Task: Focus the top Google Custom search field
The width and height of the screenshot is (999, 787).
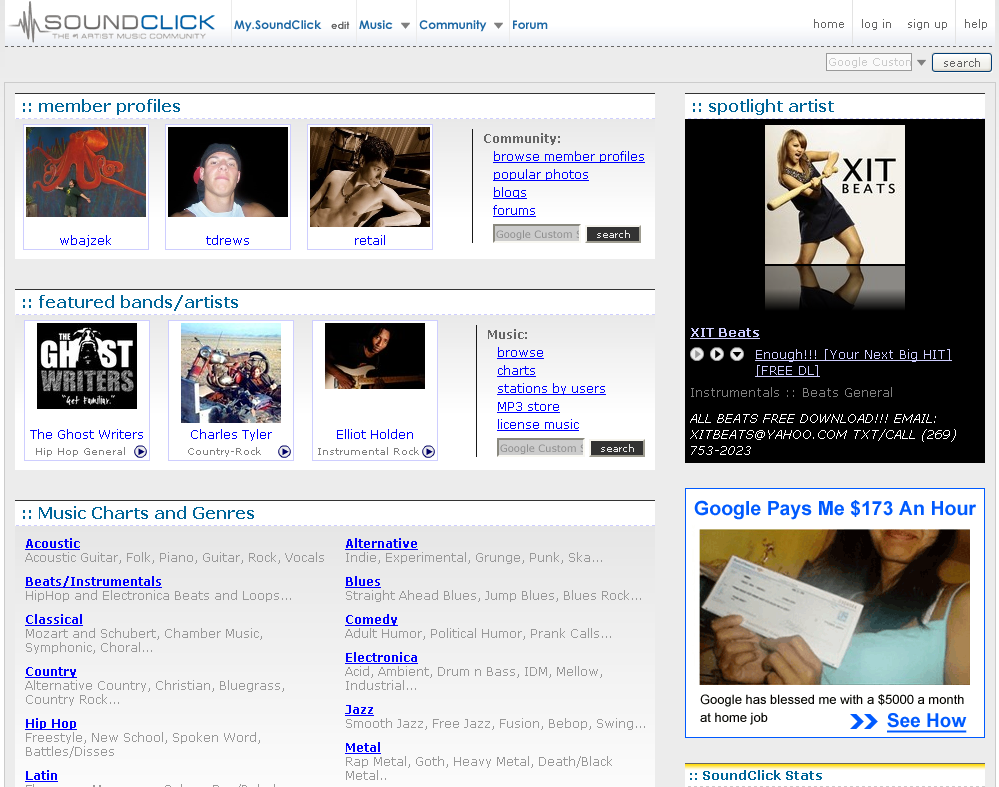Action: click(x=868, y=62)
